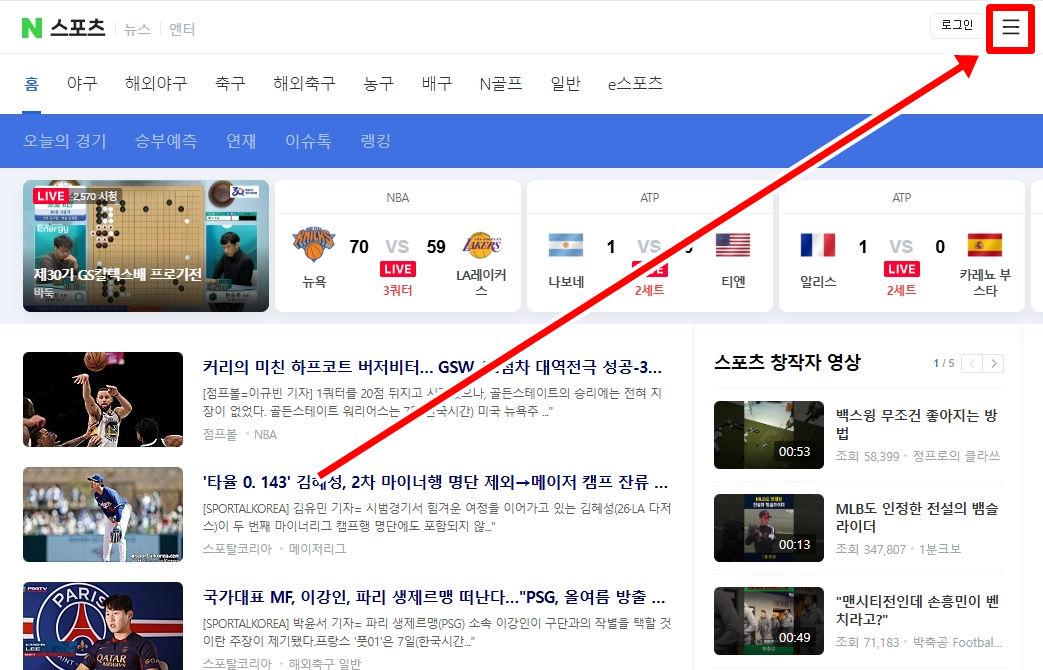Open 승부예측 submenu

click(x=166, y=141)
